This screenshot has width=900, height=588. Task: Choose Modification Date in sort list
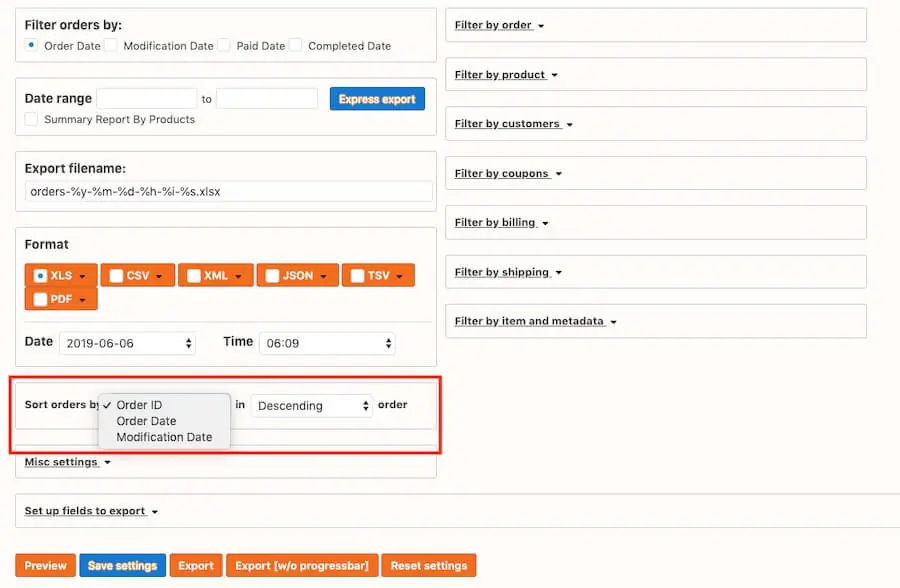[x=164, y=437]
